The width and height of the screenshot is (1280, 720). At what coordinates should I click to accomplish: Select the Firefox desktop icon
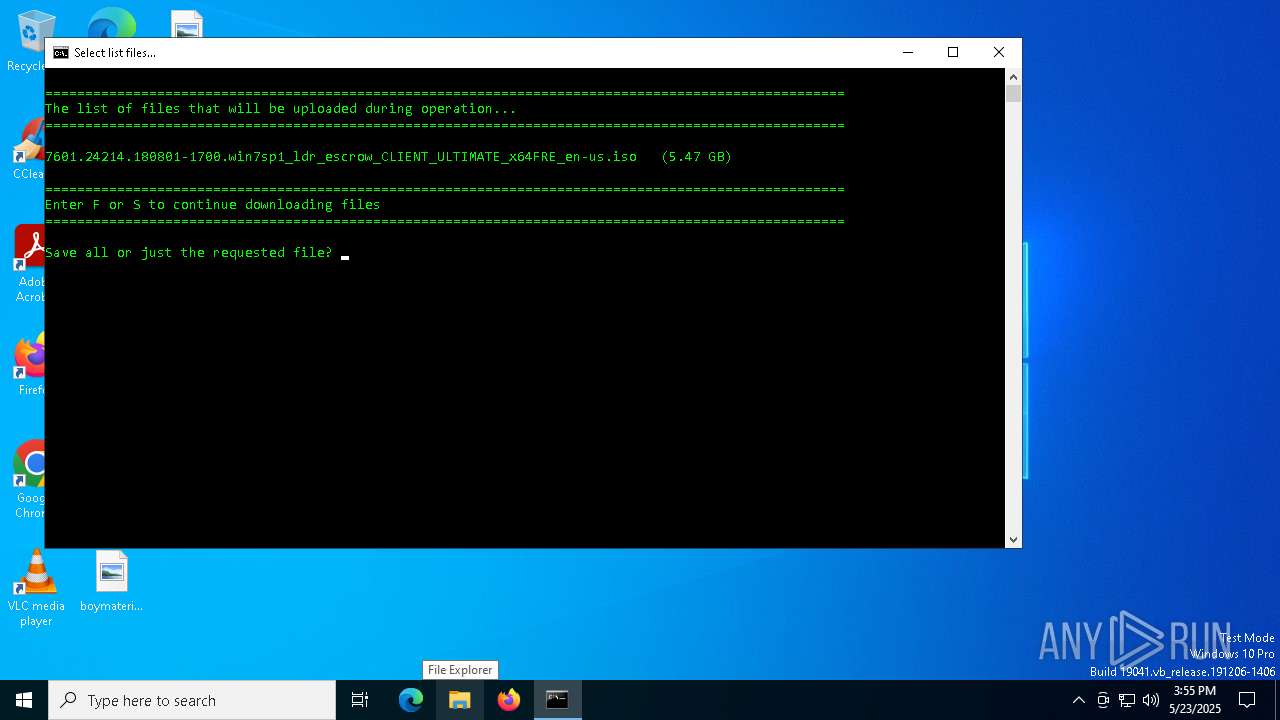coord(30,365)
